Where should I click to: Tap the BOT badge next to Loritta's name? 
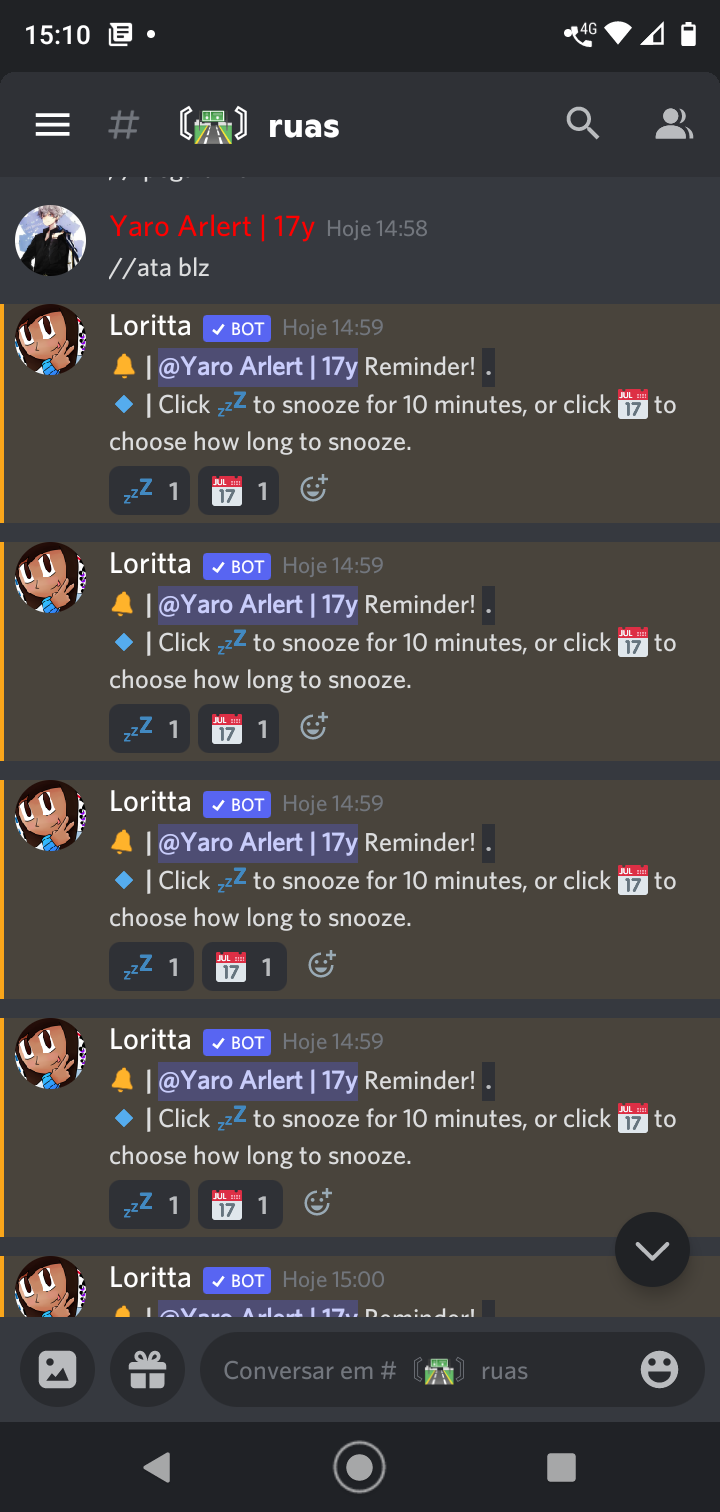[236, 327]
